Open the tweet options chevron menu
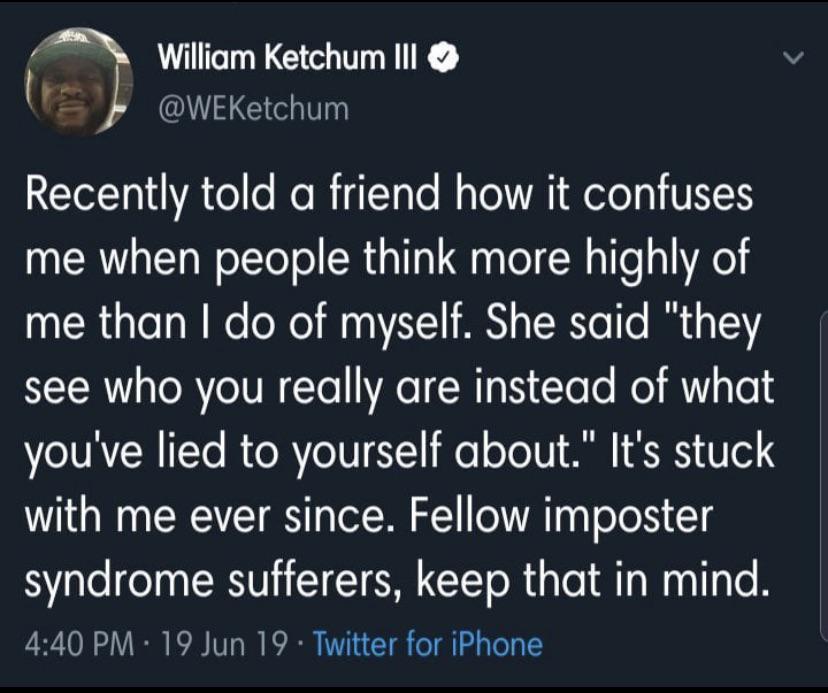 (x=793, y=60)
